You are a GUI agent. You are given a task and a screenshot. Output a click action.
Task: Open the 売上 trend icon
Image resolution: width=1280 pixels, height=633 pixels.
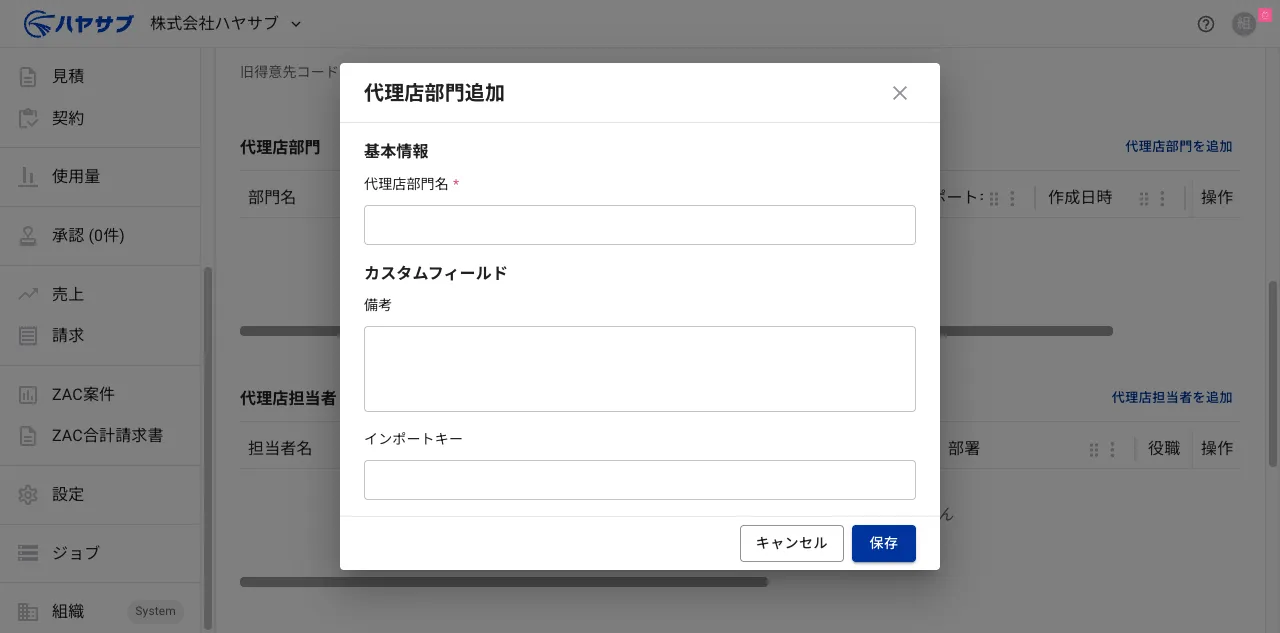point(28,294)
